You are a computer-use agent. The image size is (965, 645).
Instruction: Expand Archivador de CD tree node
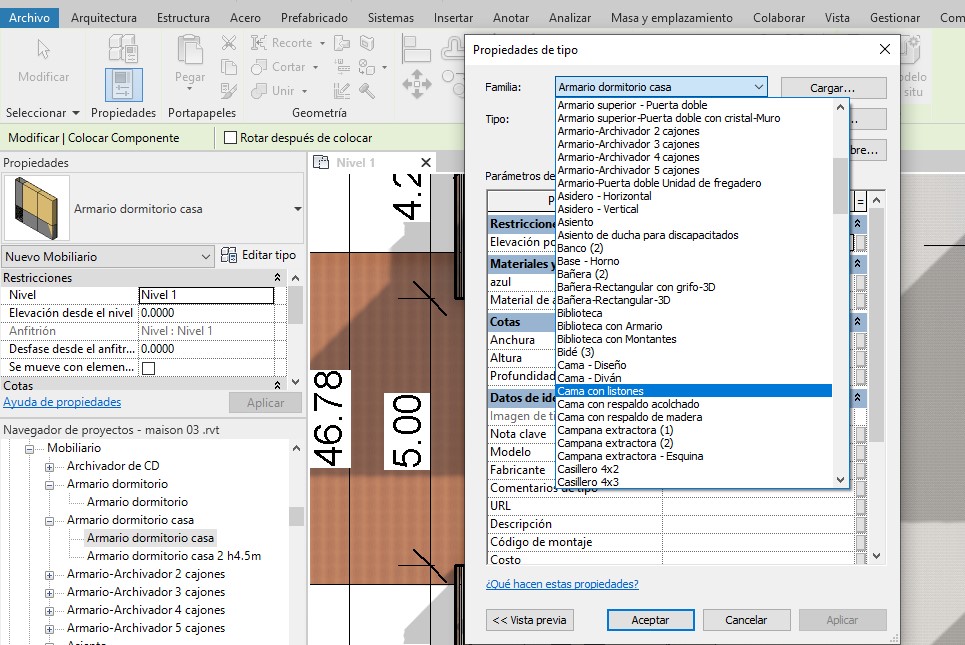click(x=50, y=466)
